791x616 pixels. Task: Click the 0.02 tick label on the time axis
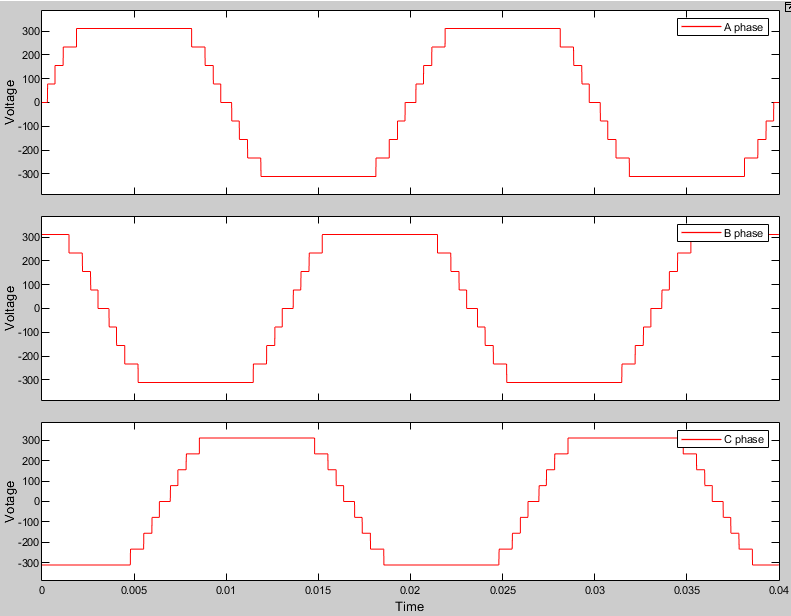coord(410,590)
